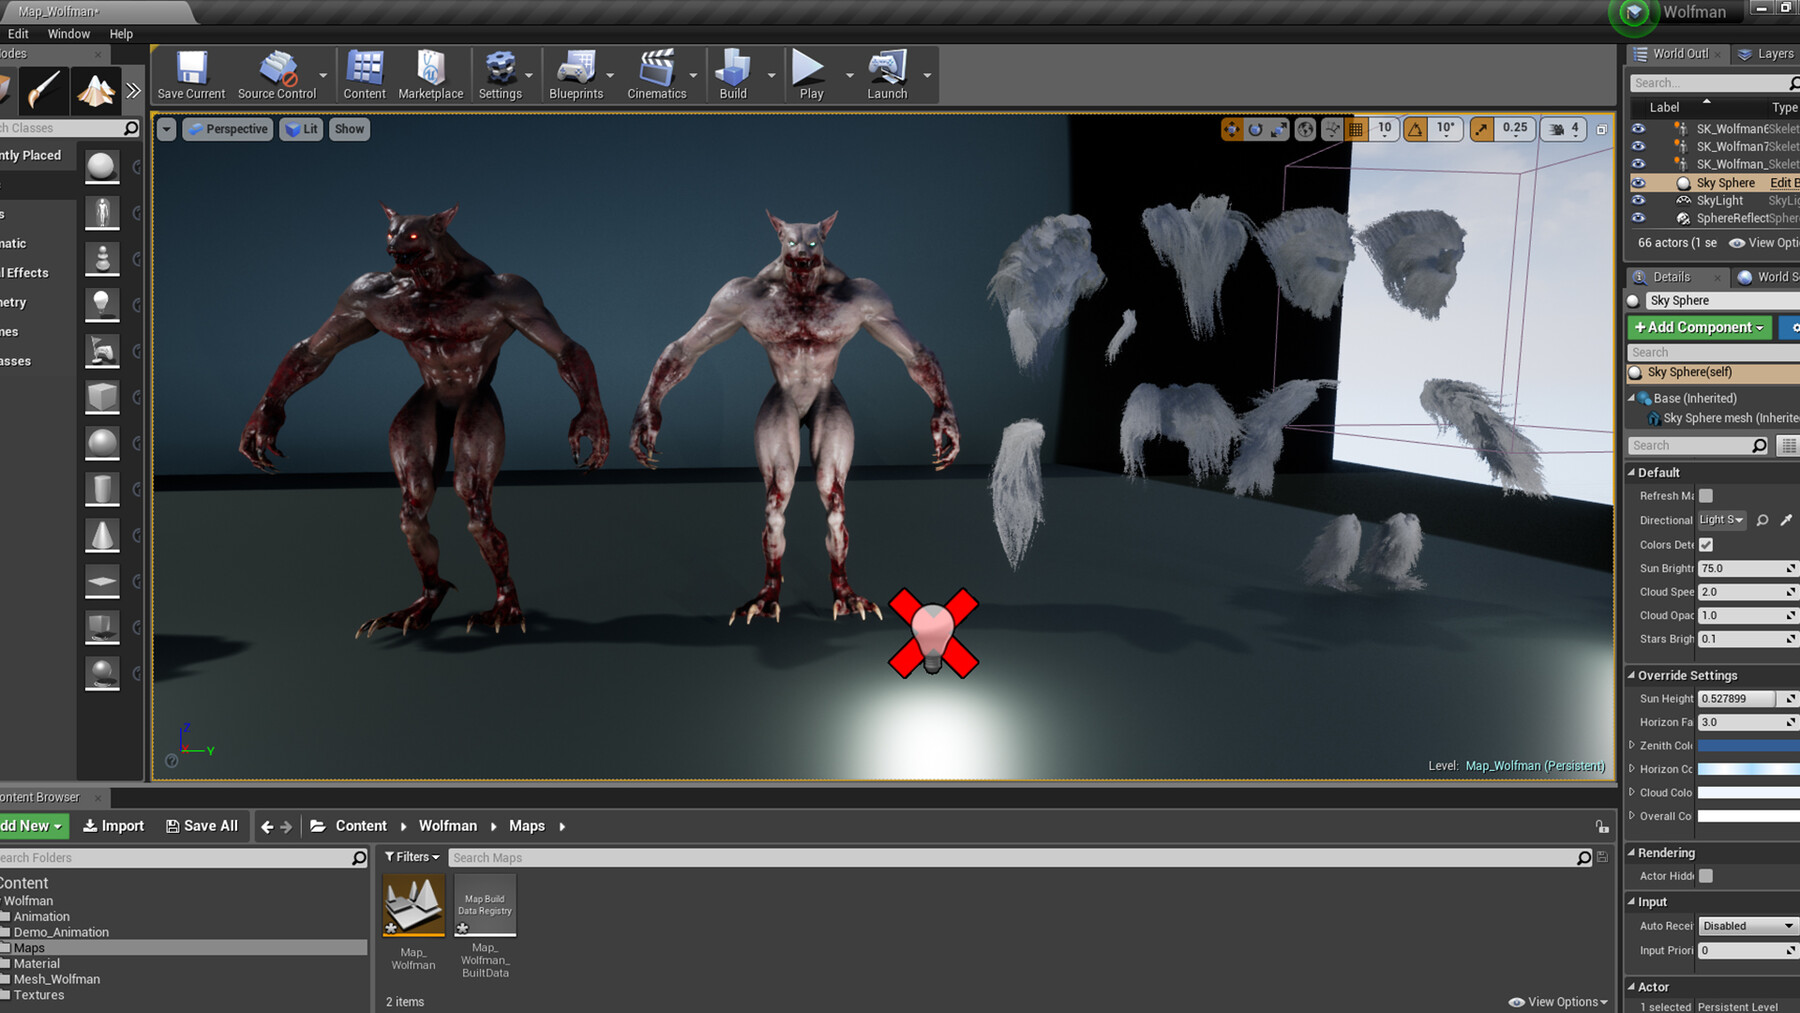Open the Cinematics toolbar icon
The width and height of the screenshot is (1800, 1013).
pyautogui.click(x=657, y=75)
